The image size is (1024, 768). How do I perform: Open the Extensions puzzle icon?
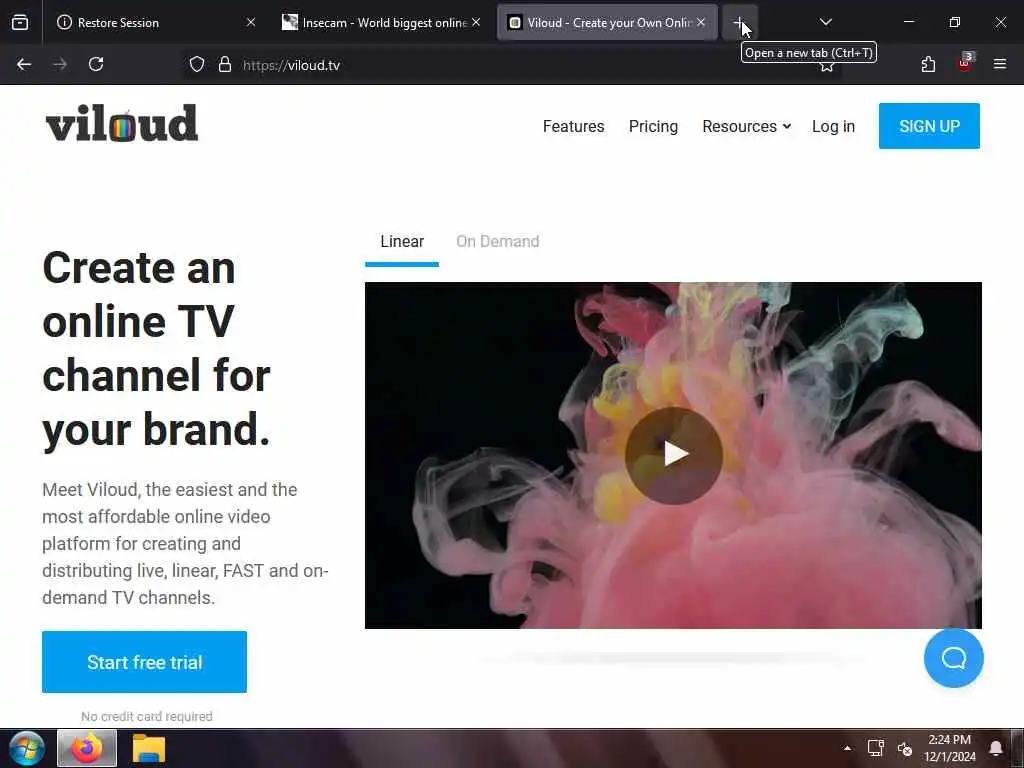pos(928,65)
